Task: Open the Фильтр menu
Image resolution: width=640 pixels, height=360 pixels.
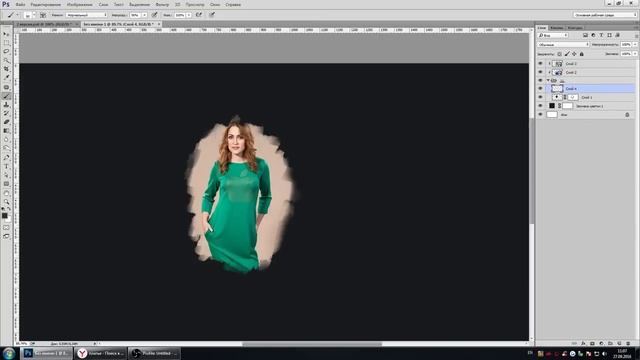Action: pos(162,4)
